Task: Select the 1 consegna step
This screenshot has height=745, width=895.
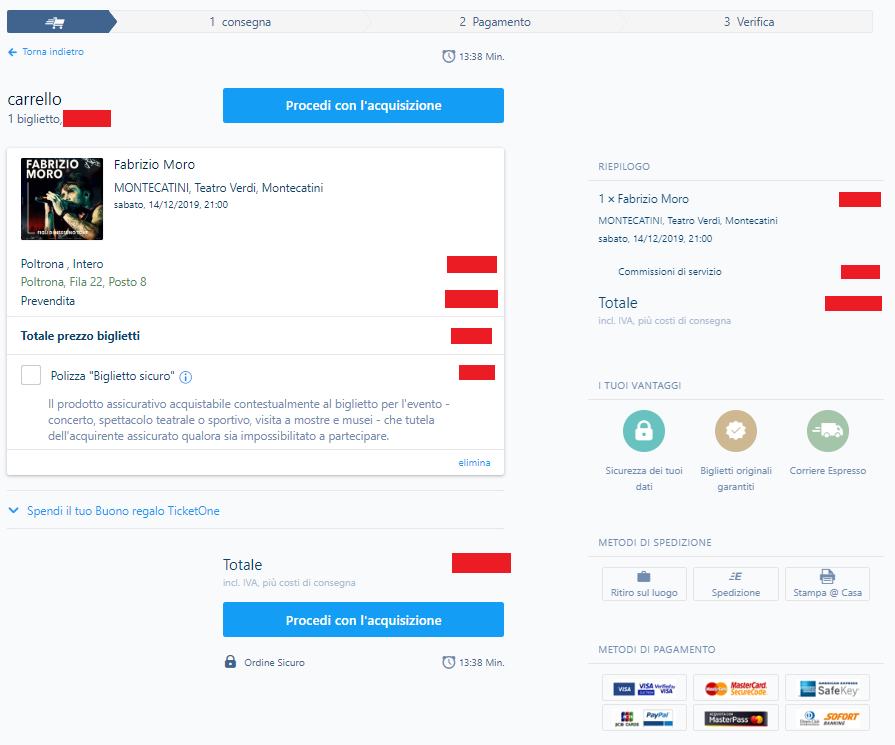Action: click(240, 22)
